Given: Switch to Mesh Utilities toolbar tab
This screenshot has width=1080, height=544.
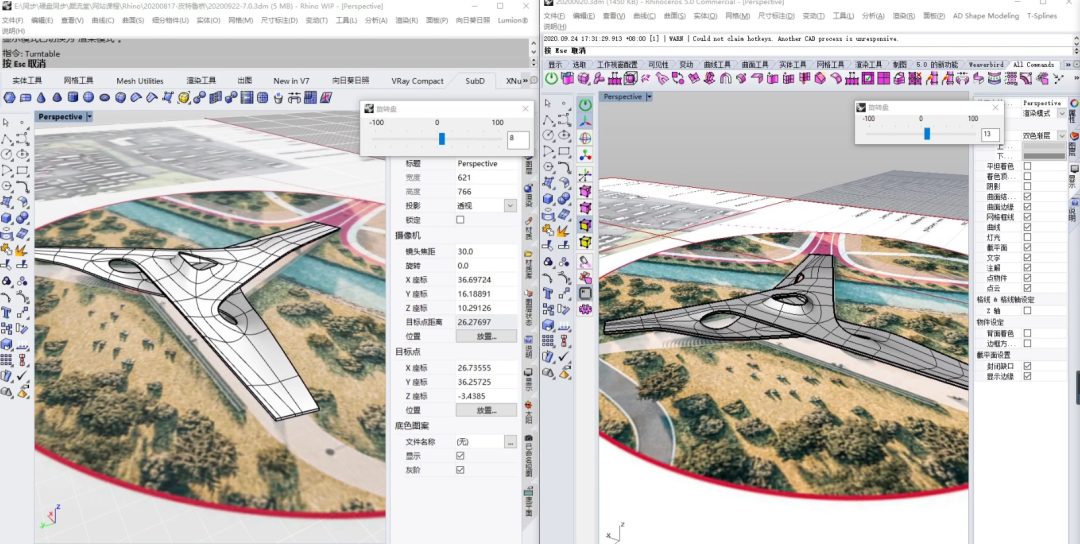Looking at the screenshot, I should [140, 81].
